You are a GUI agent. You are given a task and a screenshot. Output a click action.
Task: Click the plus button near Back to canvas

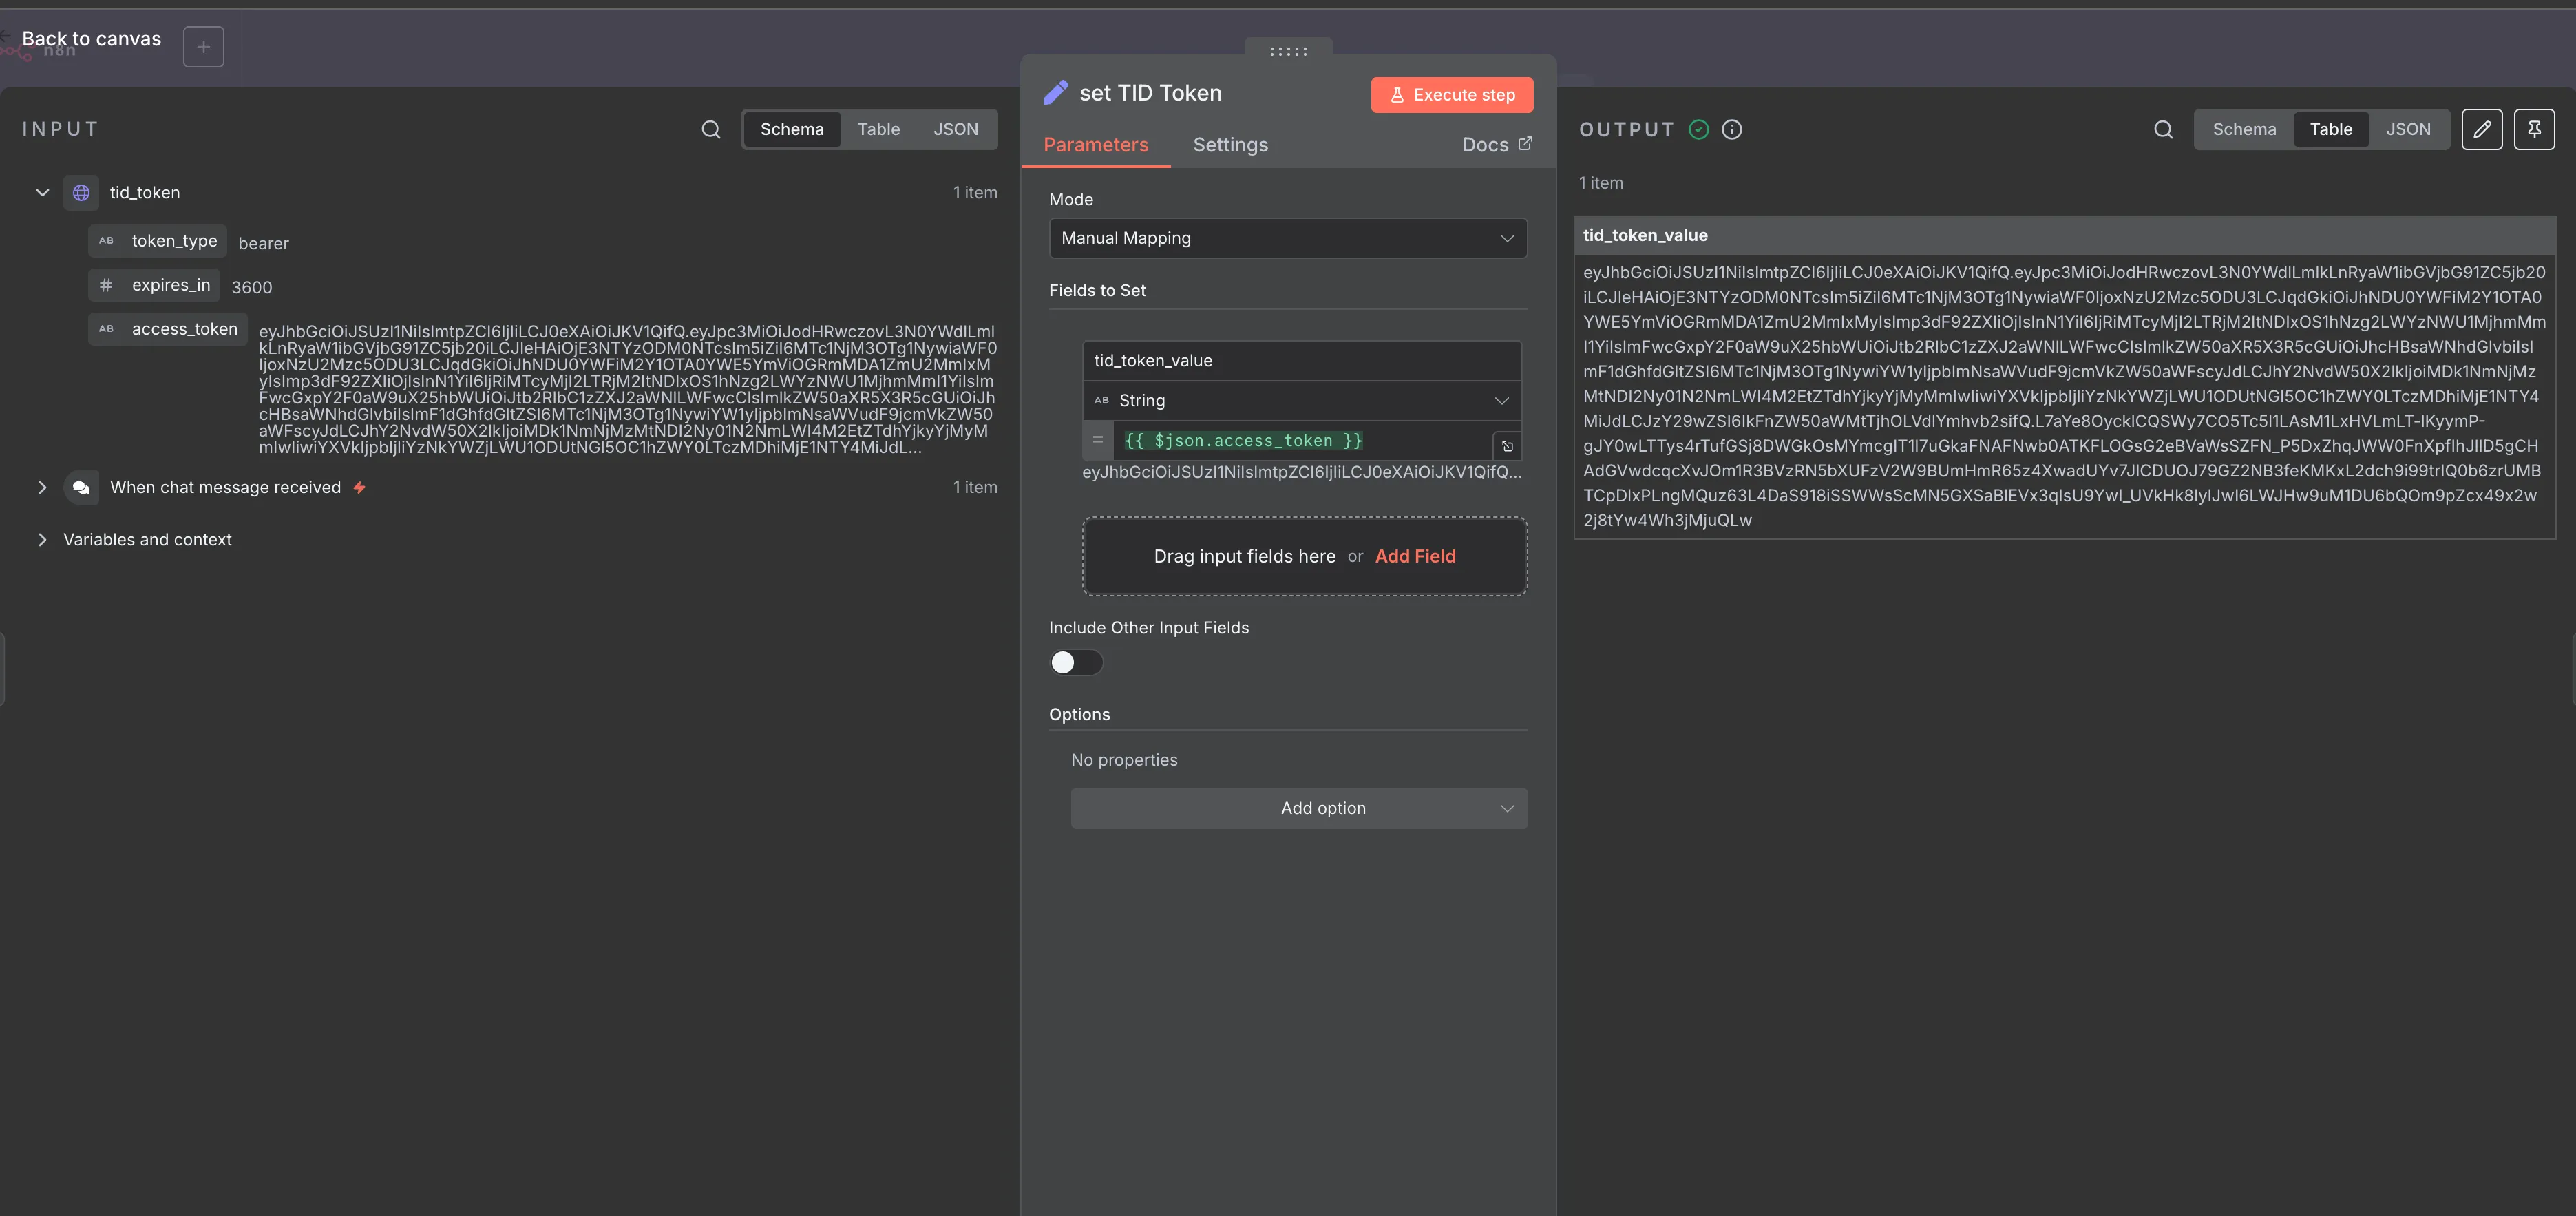pyautogui.click(x=204, y=47)
